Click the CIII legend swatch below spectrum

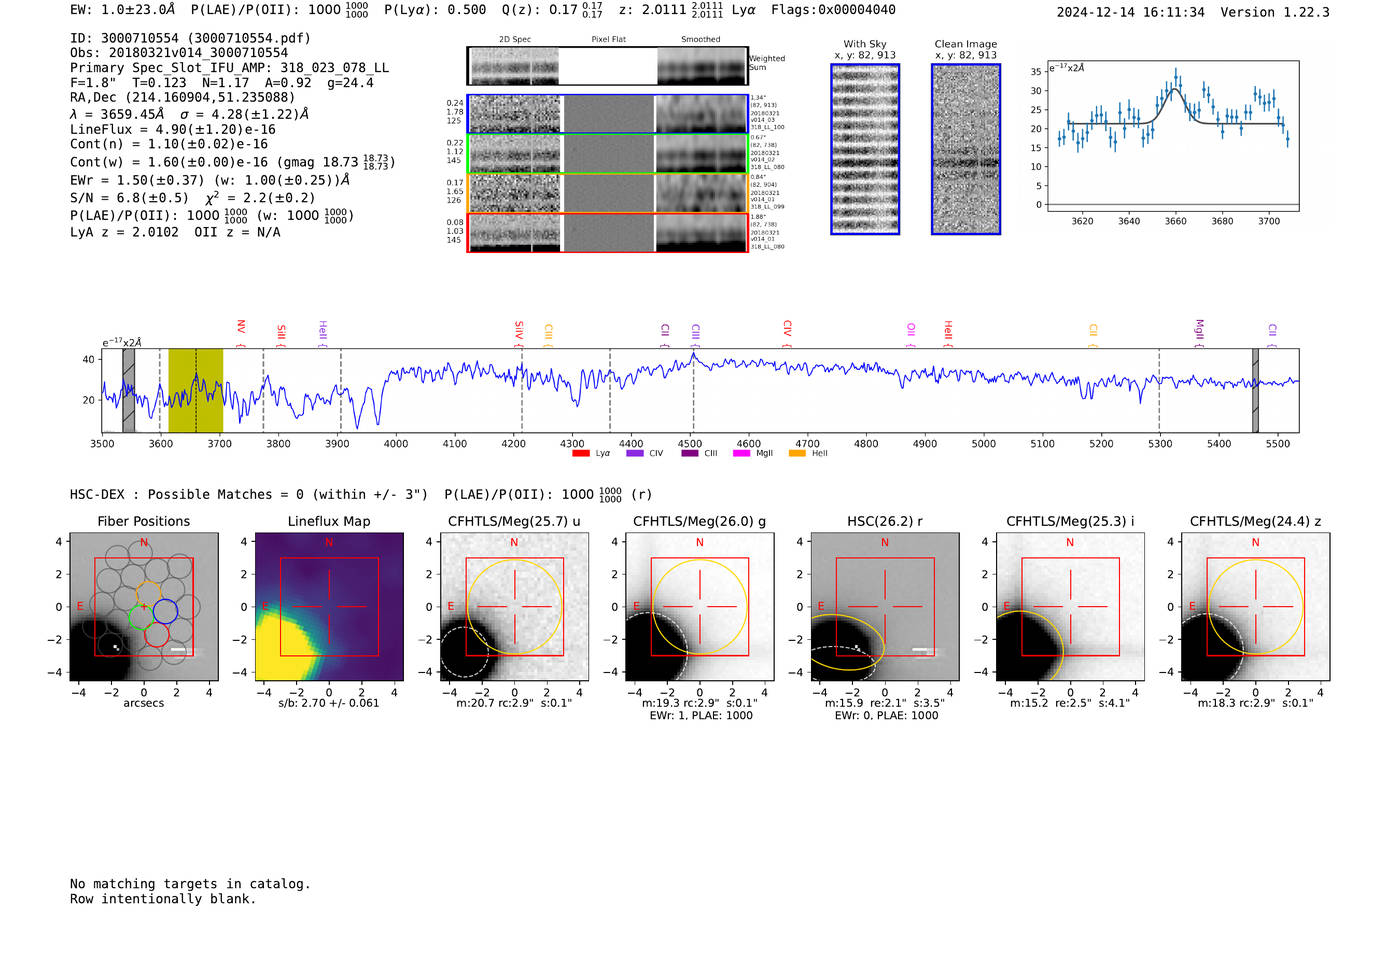point(690,453)
